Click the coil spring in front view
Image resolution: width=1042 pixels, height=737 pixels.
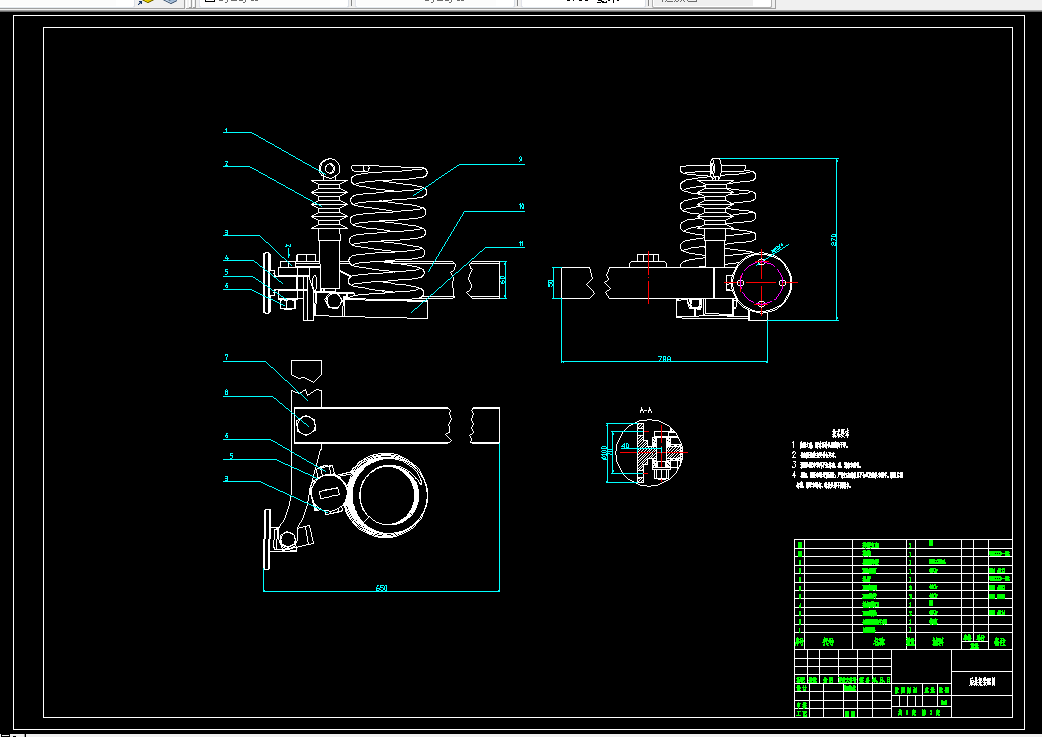coord(388,229)
